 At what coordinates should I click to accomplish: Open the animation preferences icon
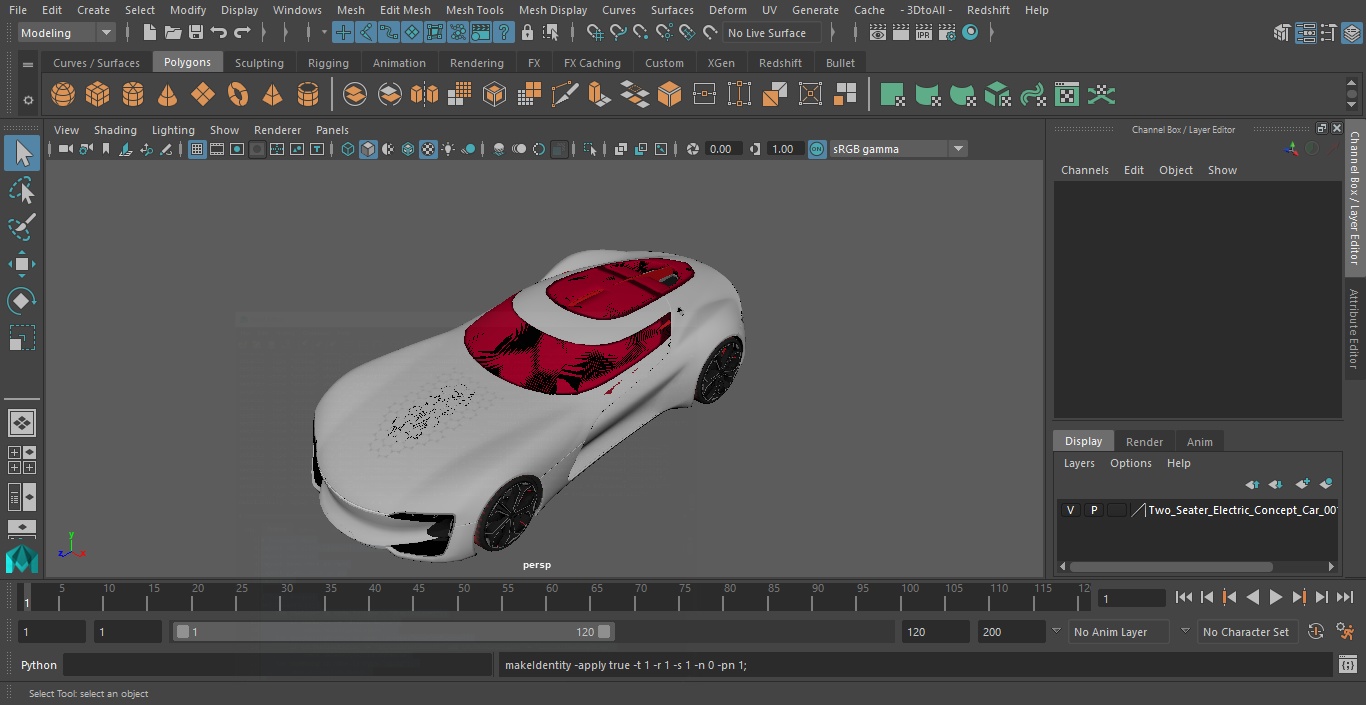pyautogui.click(x=1346, y=632)
